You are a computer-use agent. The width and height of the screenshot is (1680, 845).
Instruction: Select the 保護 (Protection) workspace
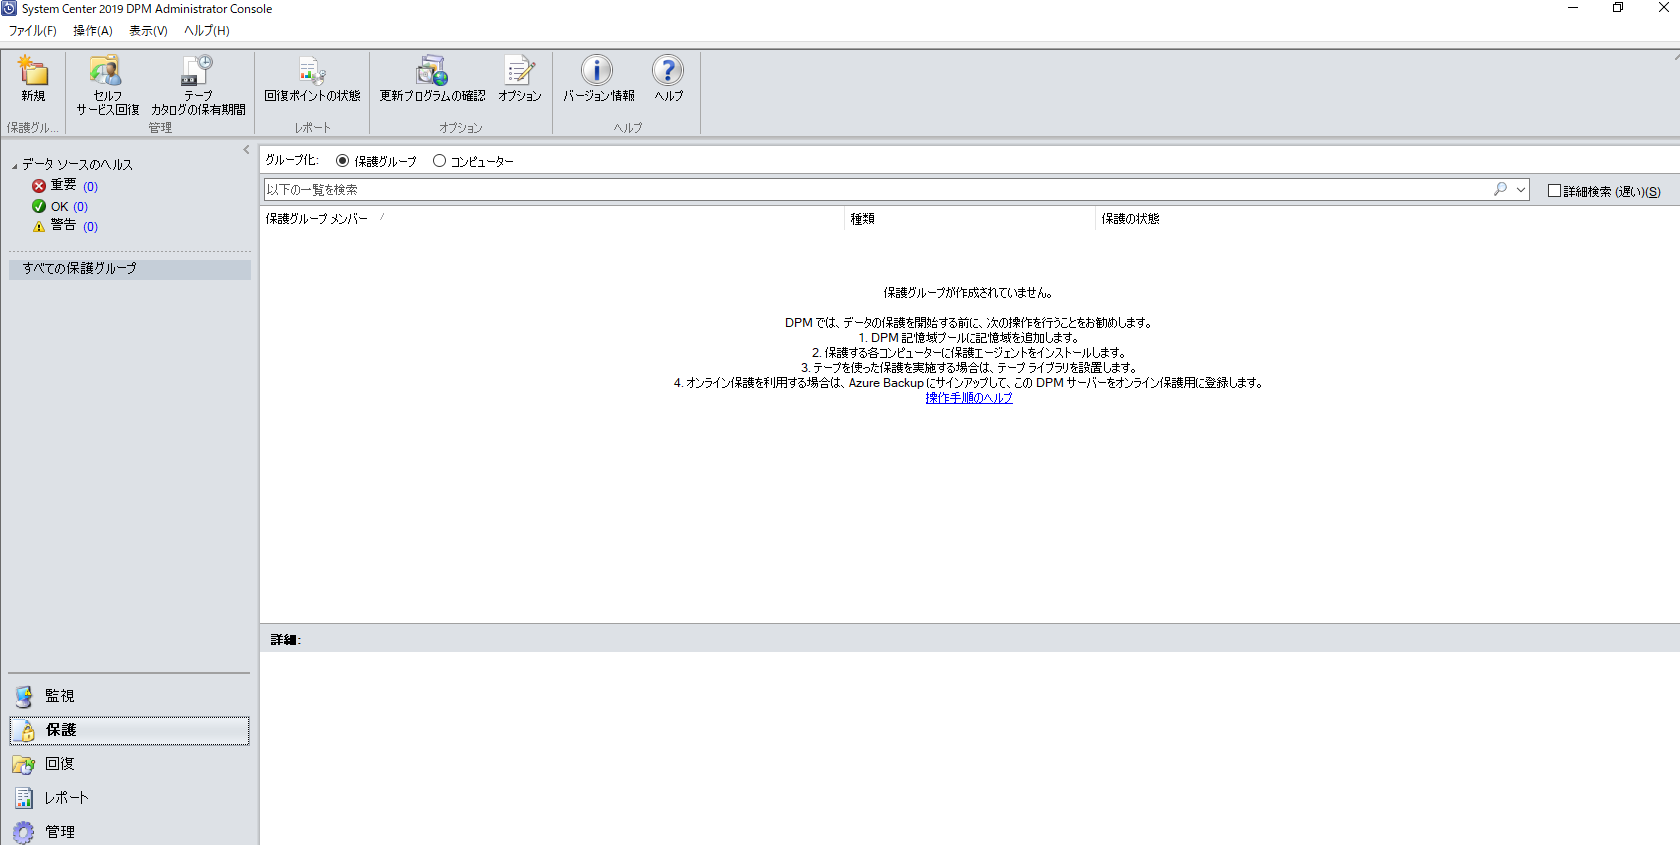(129, 730)
